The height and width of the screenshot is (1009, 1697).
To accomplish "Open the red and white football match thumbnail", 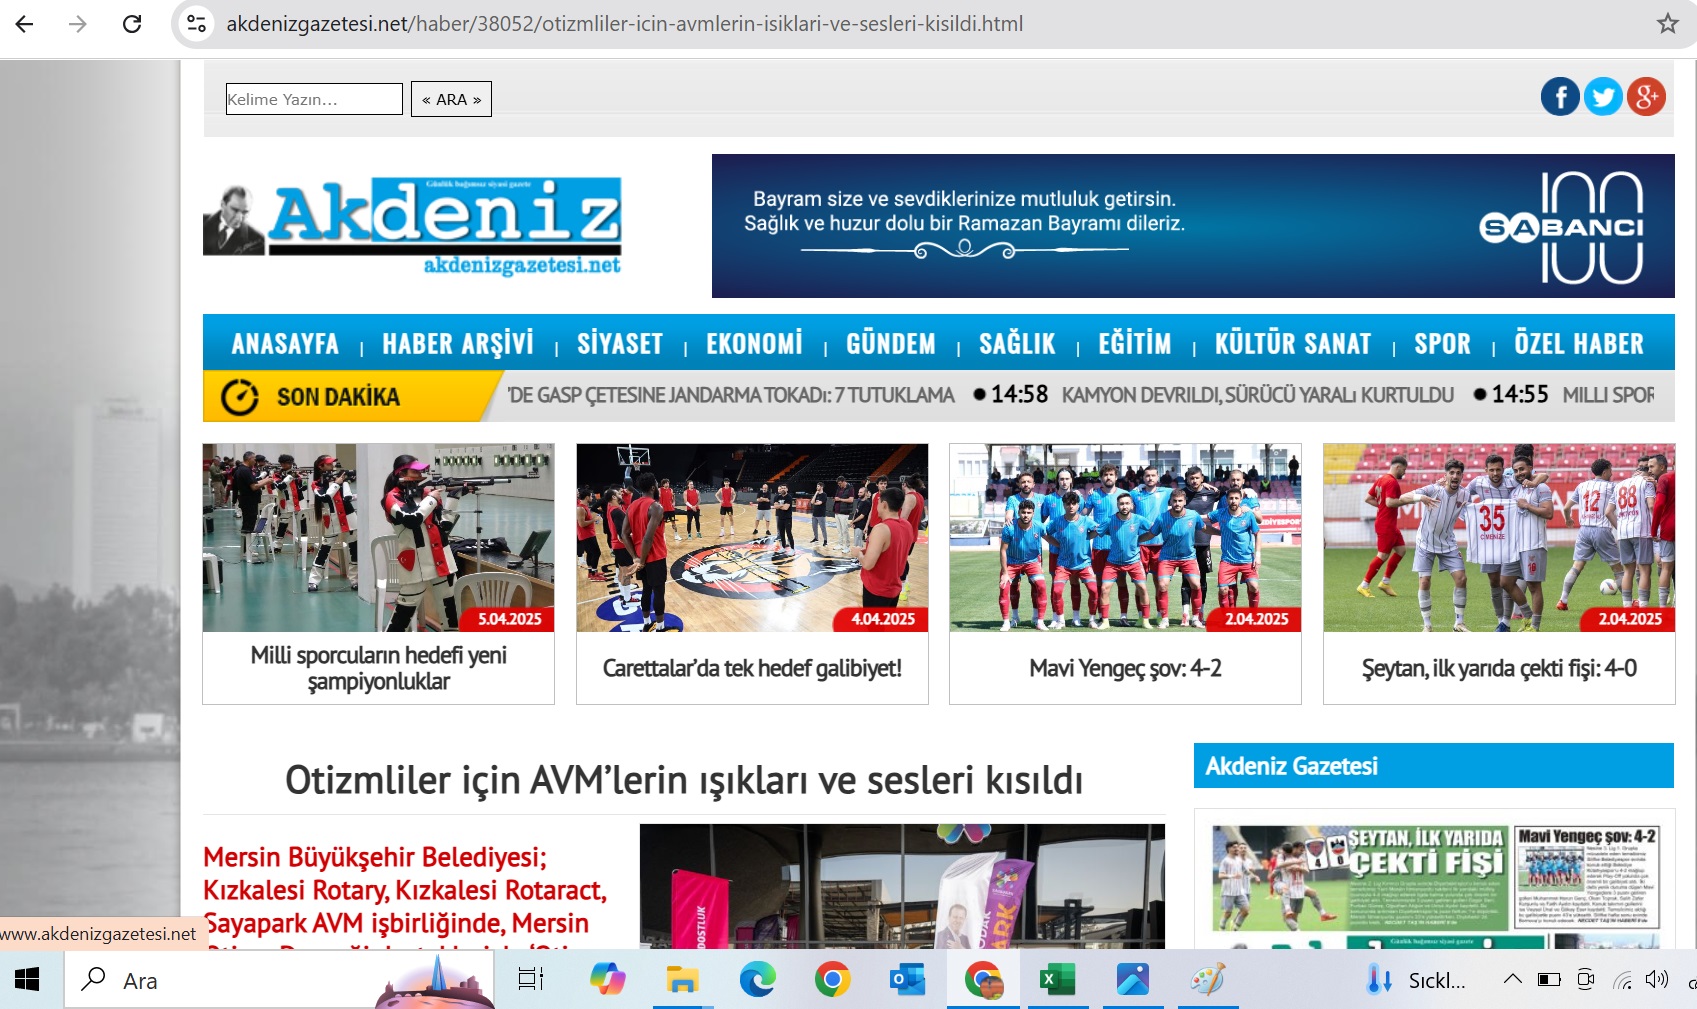I will click(x=1499, y=538).
